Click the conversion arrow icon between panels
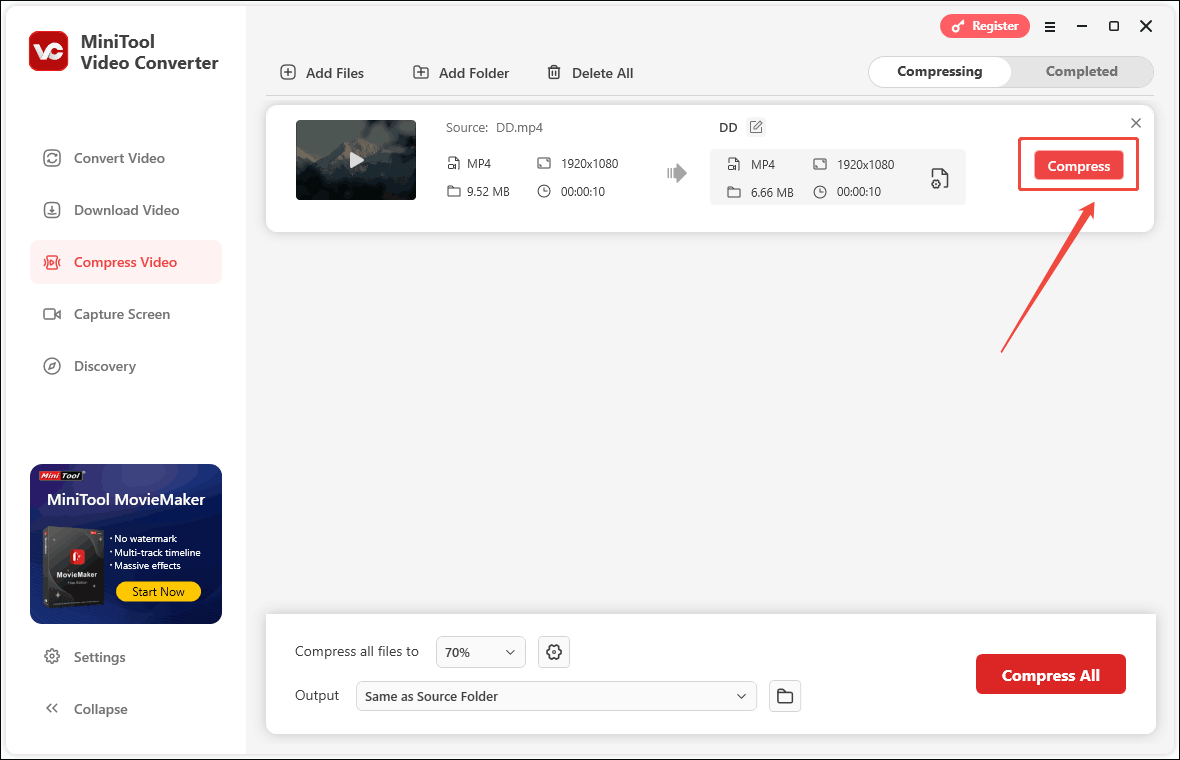 pyautogui.click(x=677, y=173)
